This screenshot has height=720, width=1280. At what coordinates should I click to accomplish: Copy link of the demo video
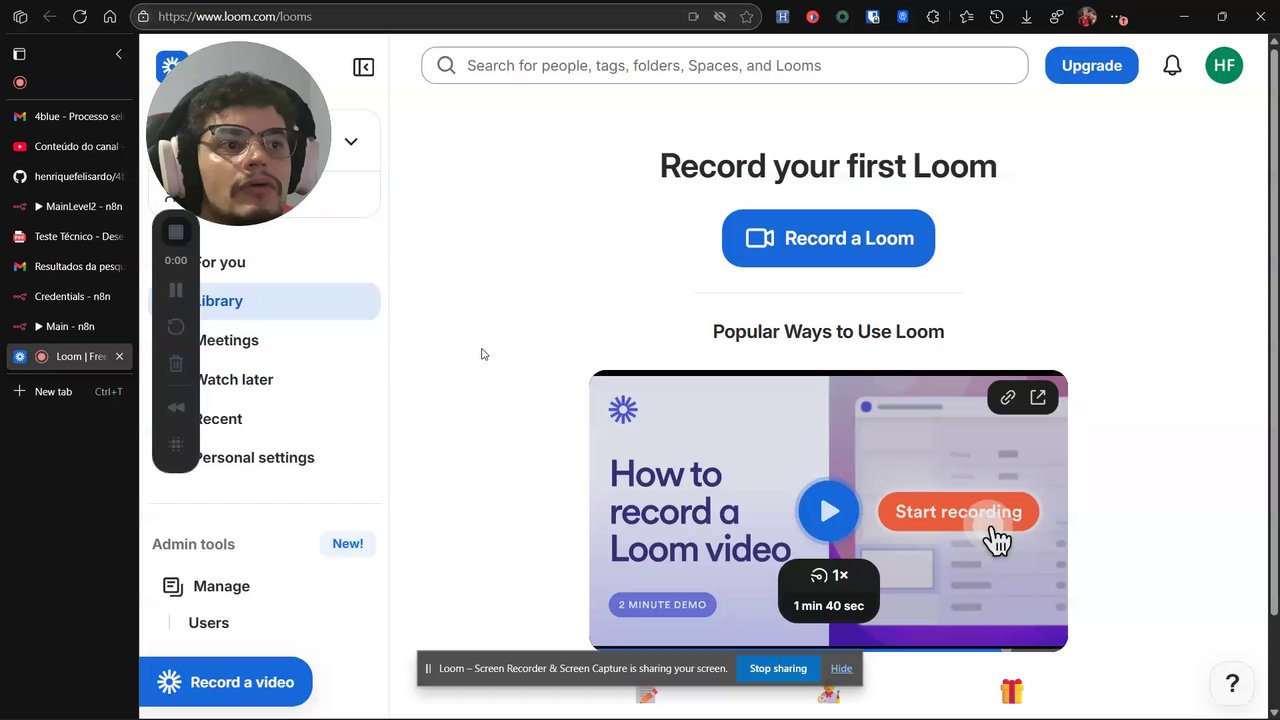point(1008,398)
